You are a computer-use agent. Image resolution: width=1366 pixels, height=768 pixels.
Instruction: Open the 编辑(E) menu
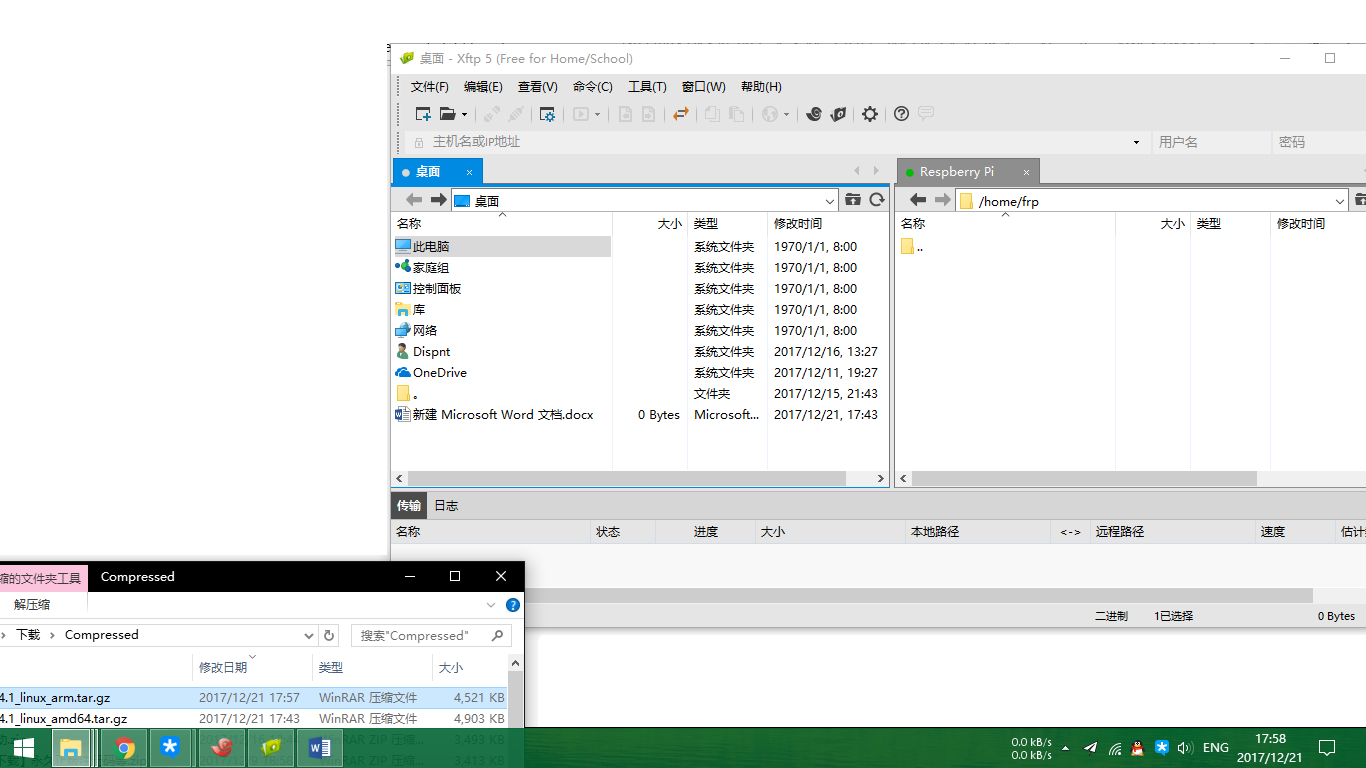coord(483,87)
